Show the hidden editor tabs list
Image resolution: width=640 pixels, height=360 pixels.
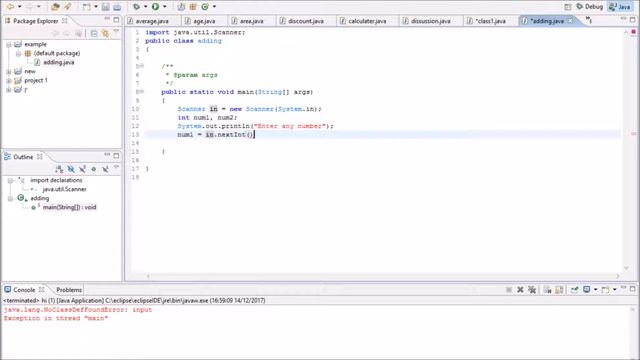click(589, 20)
